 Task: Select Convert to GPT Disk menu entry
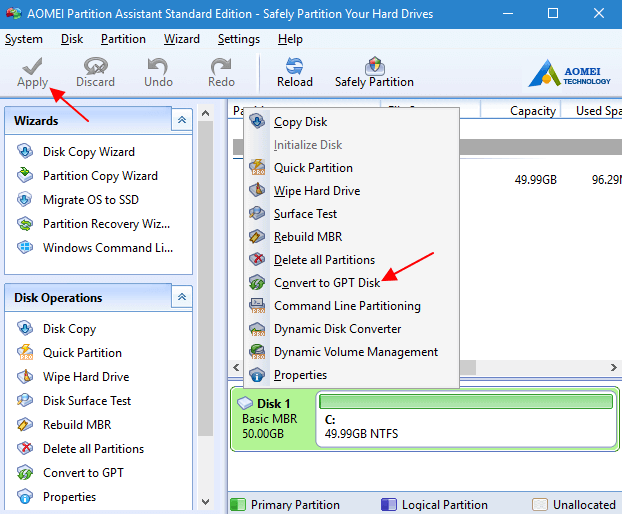pos(327,283)
